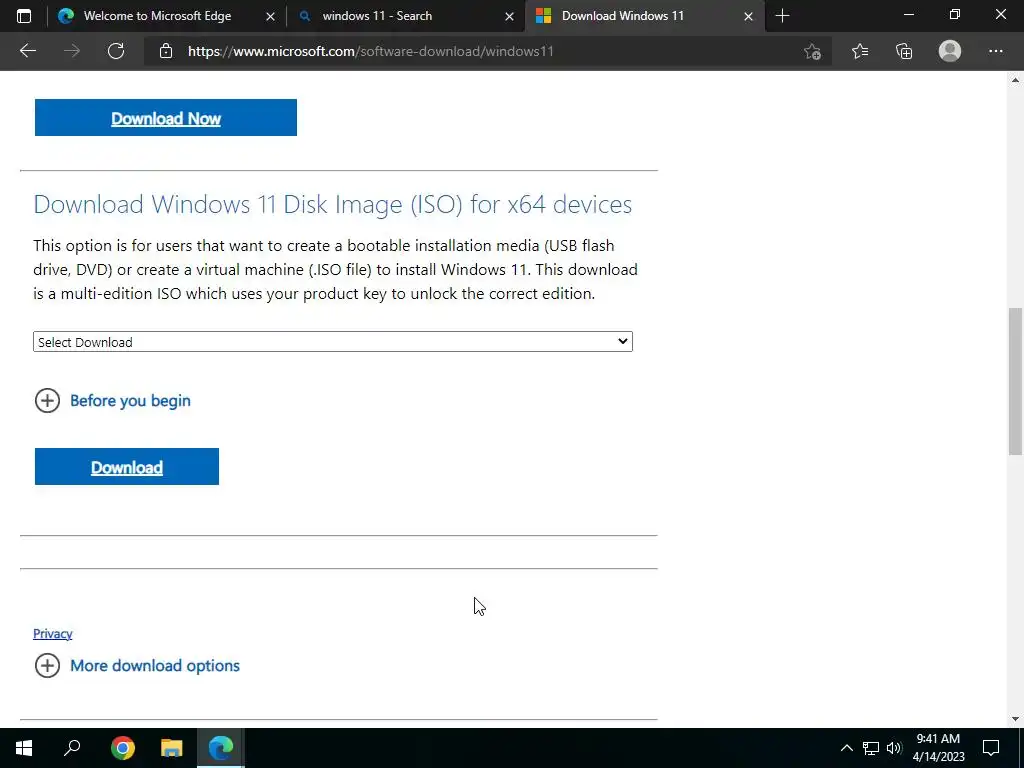This screenshot has height=768, width=1024.
Task: Open the Select Download dropdown
Action: (x=332, y=342)
